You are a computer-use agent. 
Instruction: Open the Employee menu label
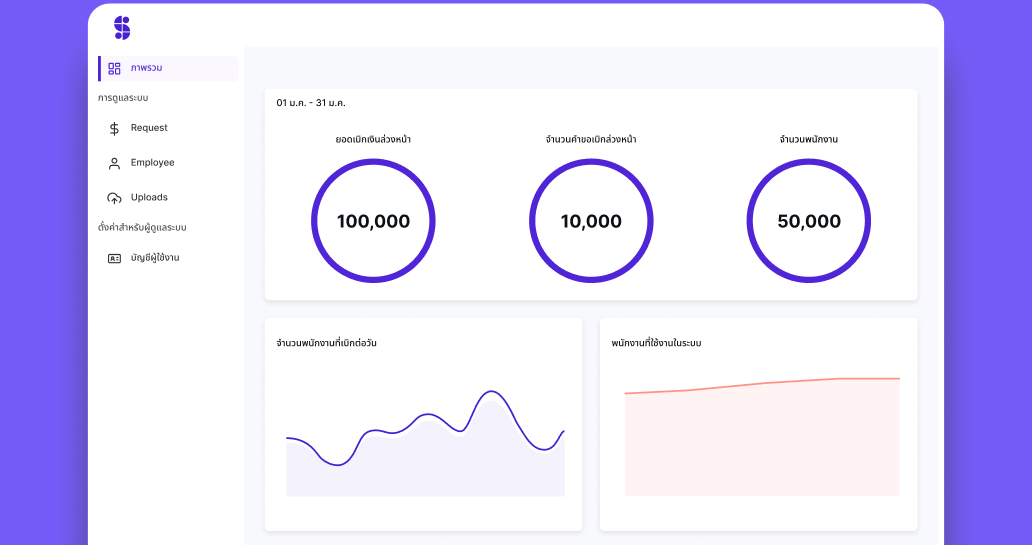(152, 163)
